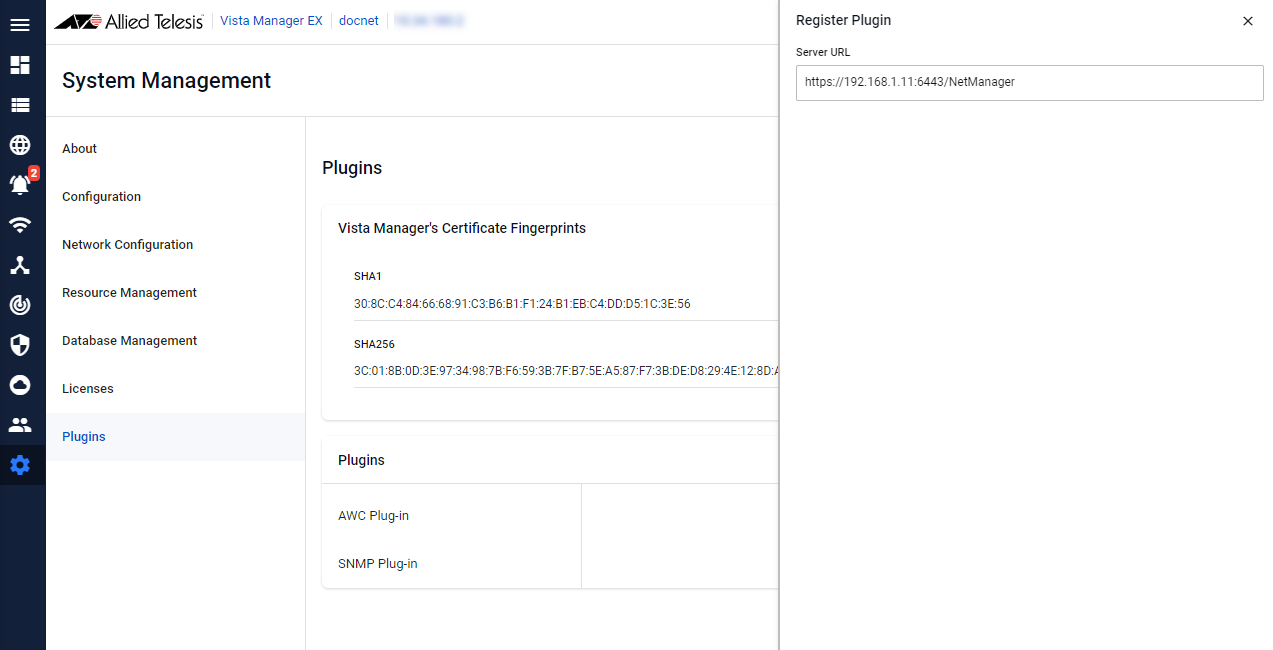
Task: Click the docnet link in header
Action: [359, 21]
